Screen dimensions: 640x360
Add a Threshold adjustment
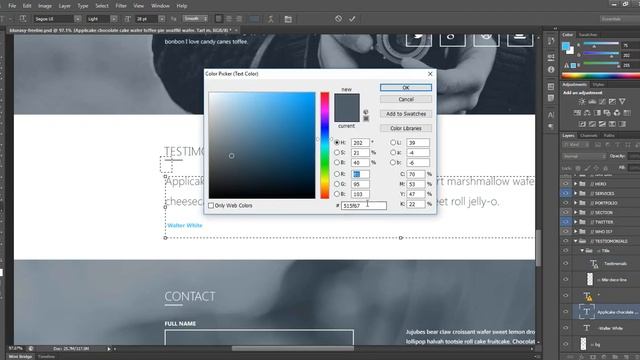coord(602,124)
